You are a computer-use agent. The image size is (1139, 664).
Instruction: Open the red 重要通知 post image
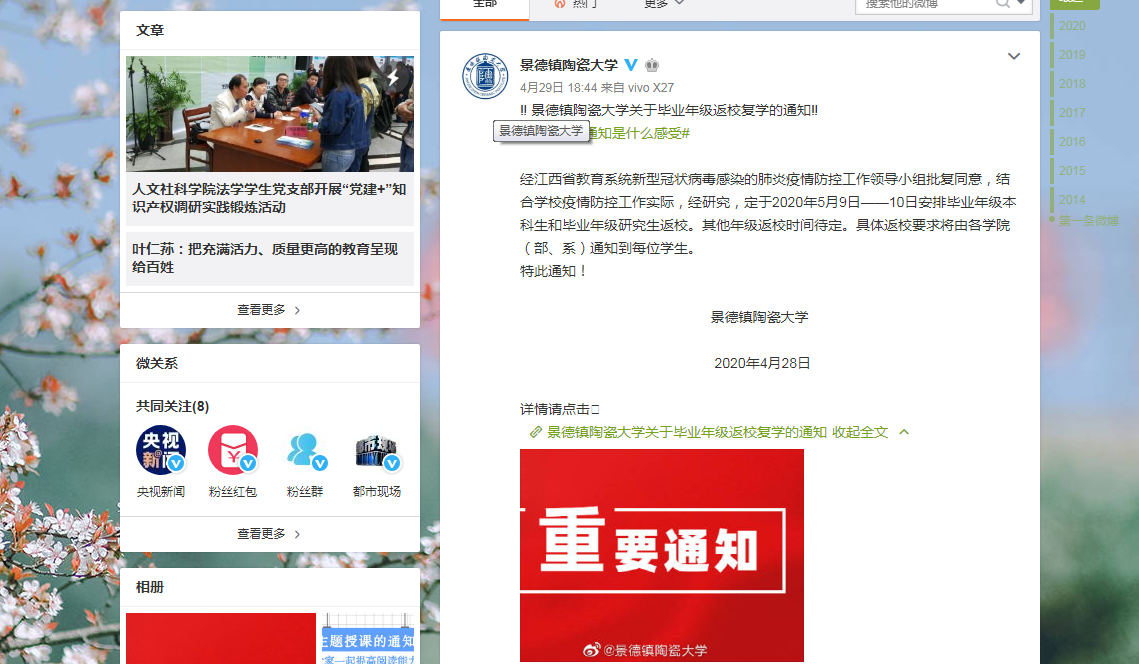pyautogui.click(x=662, y=555)
